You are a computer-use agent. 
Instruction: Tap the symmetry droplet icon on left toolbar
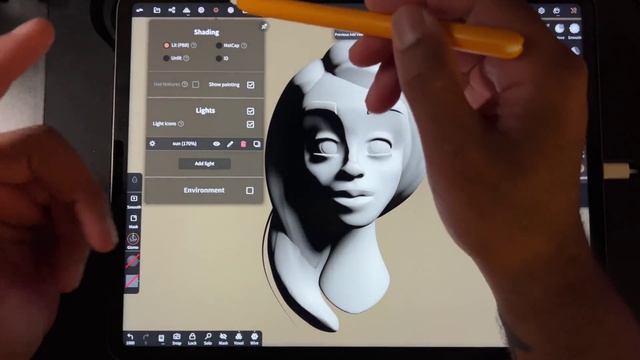(135, 180)
